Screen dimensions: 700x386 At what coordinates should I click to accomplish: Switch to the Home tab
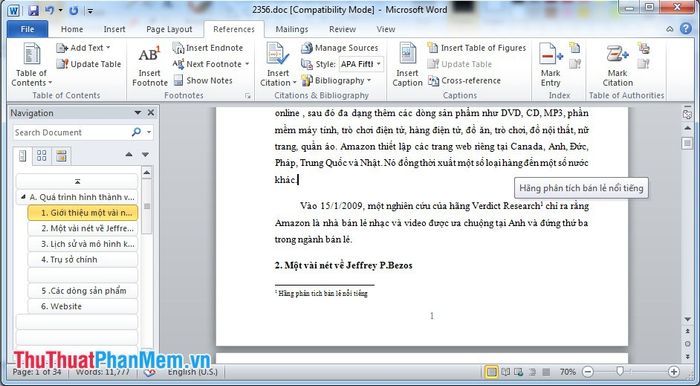[x=72, y=29]
